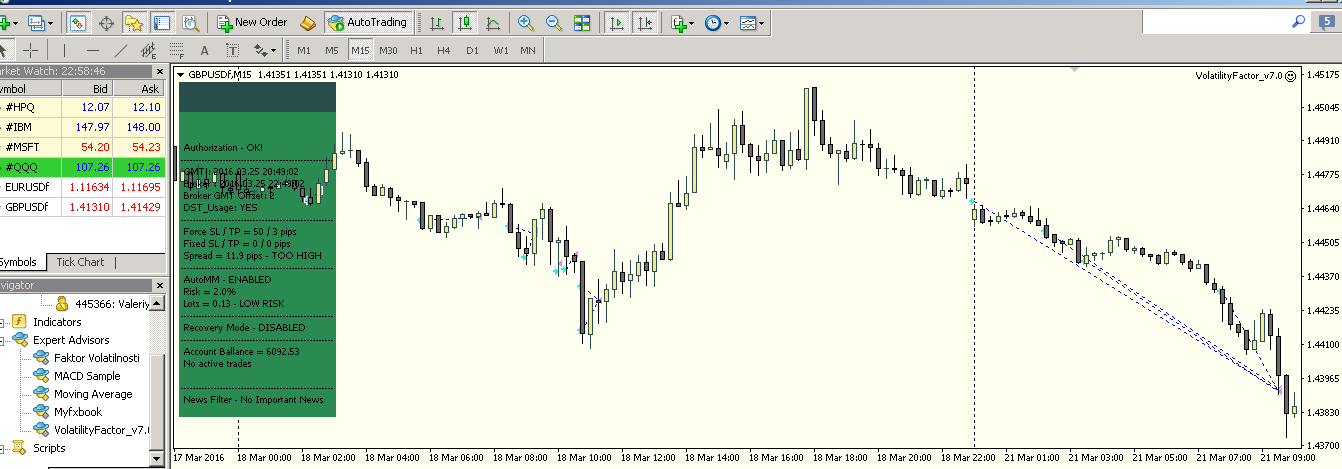Viewport: 1342px width, 469px height.
Task: Select the Trendline drawing tool
Action: pyautogui.click(x=121, y=50)
